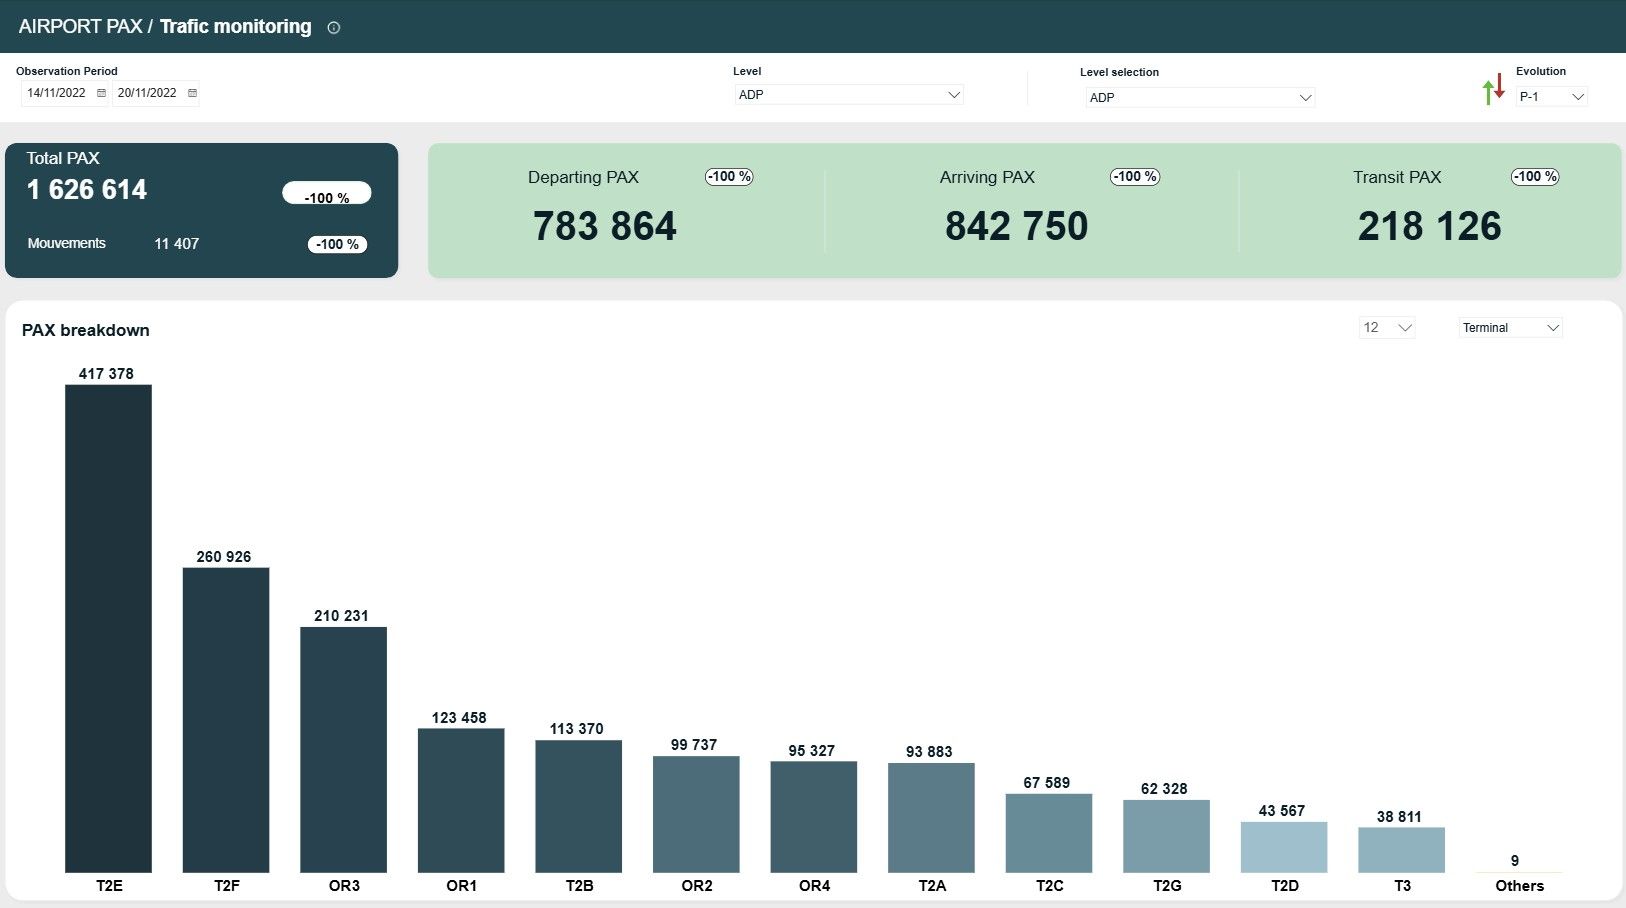Select the OR2 bar in the chart
1626x908 pixels.
click(x=696, y=815)
